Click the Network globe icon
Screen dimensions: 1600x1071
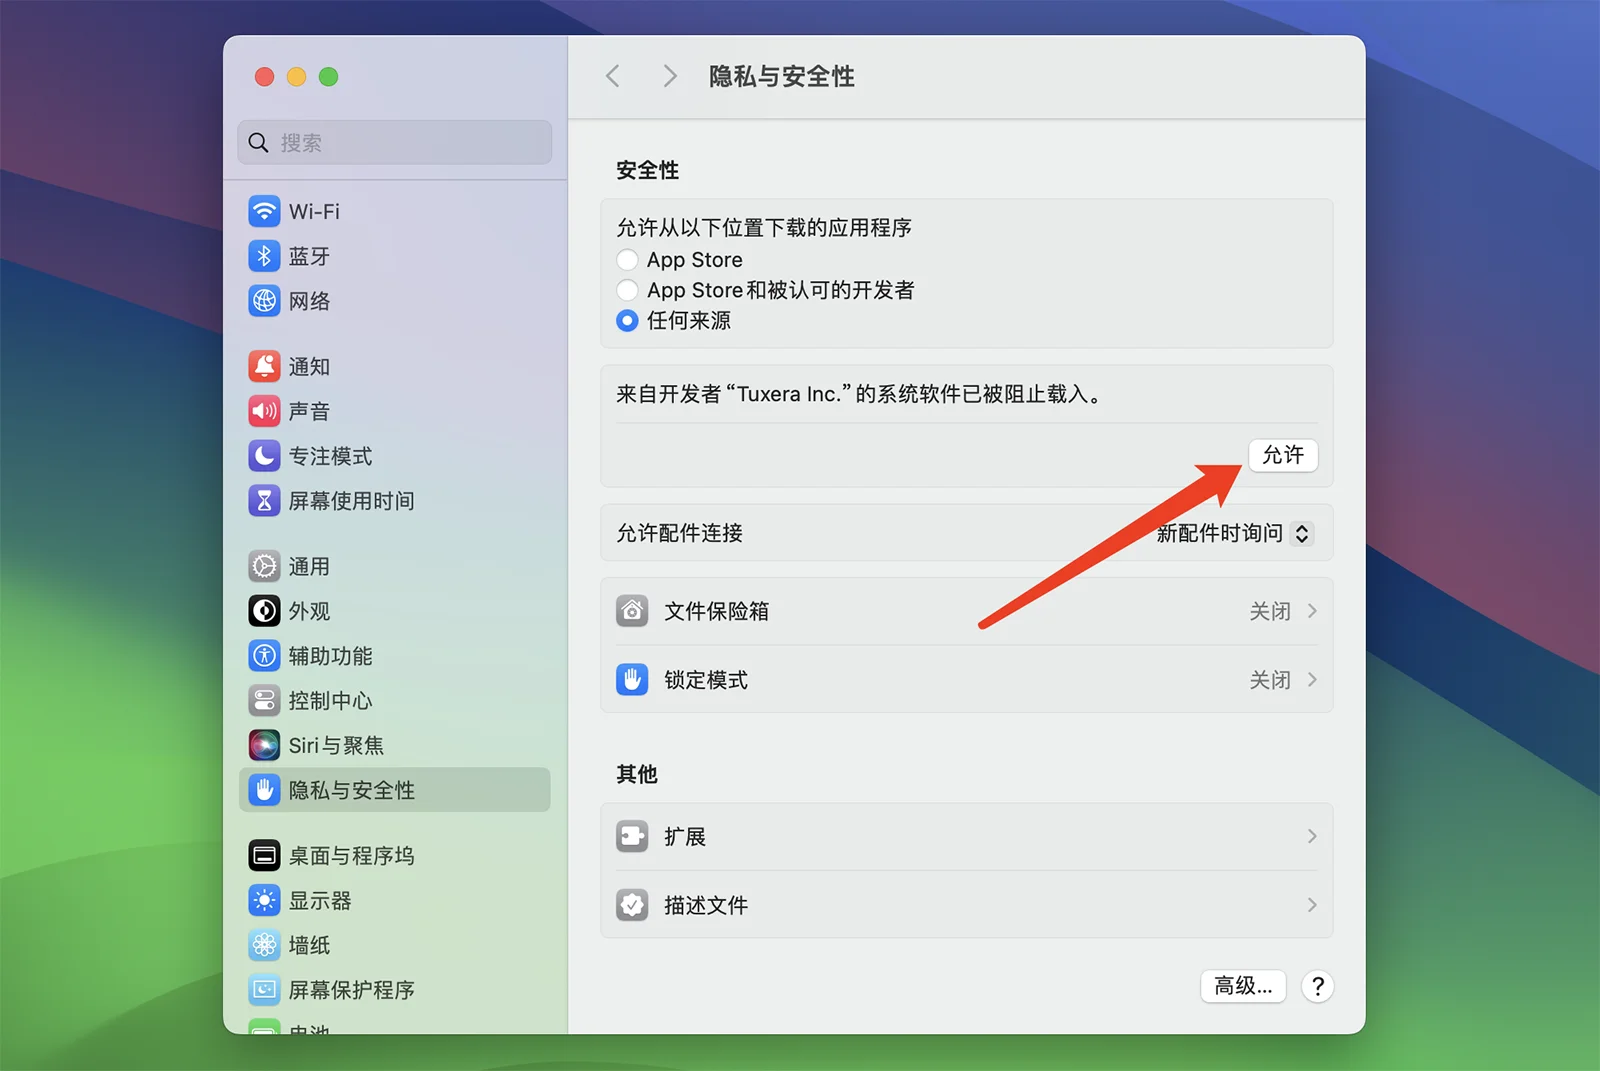(x=264, y=301)
